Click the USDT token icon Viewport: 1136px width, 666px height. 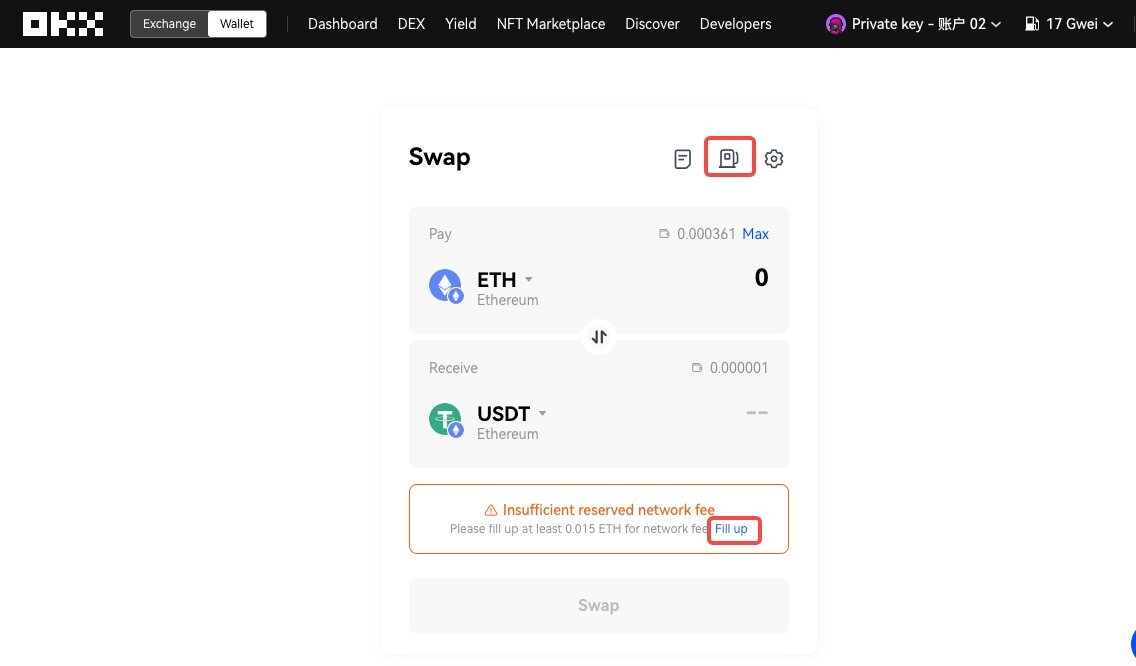point(446,420)
